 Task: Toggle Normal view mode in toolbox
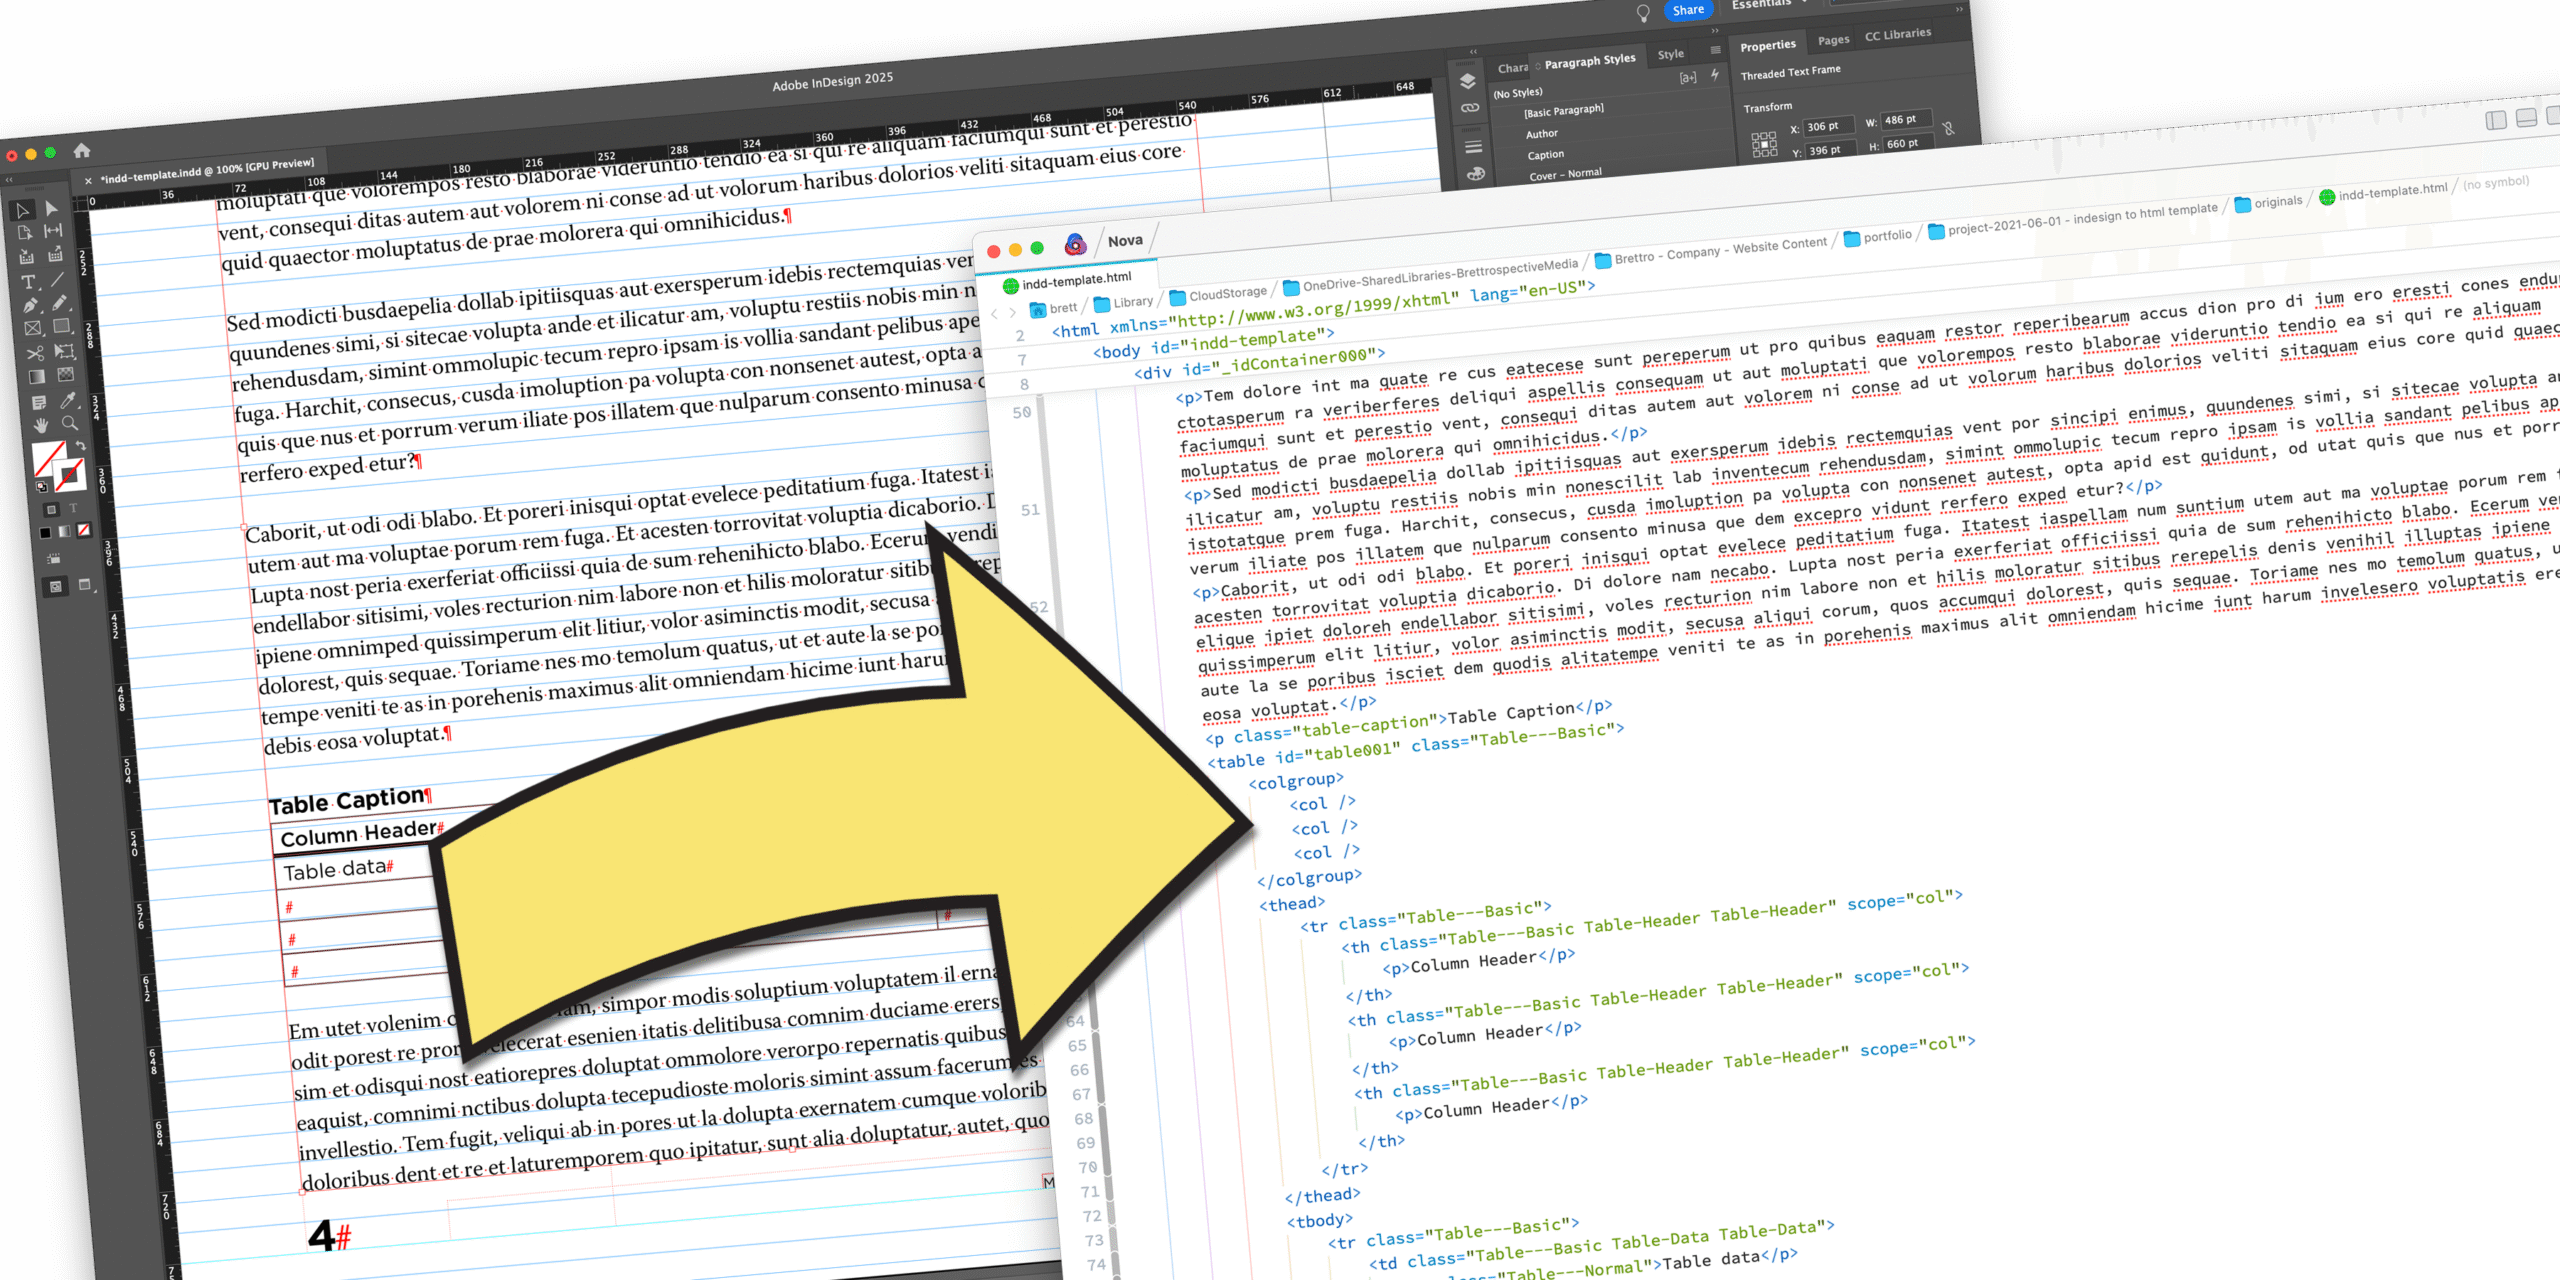pos(54,588)
